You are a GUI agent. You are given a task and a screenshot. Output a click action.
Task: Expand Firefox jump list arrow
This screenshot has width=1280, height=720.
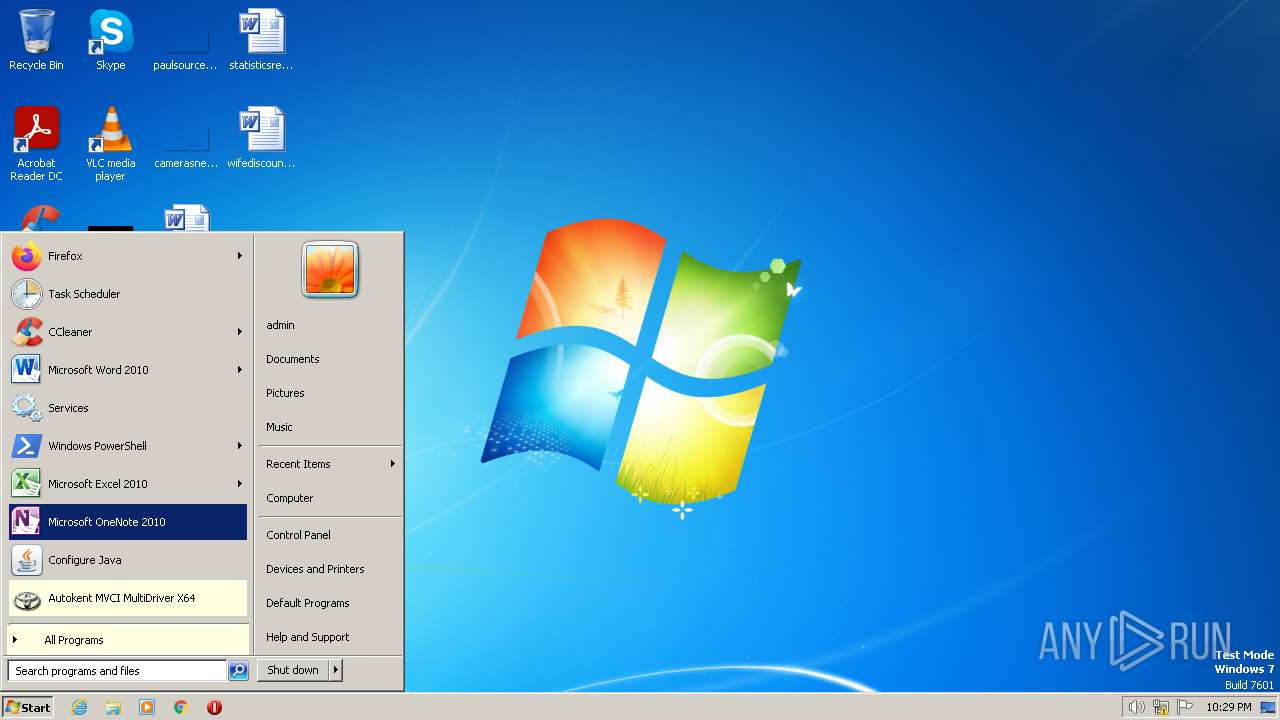(x=240, y=256)
